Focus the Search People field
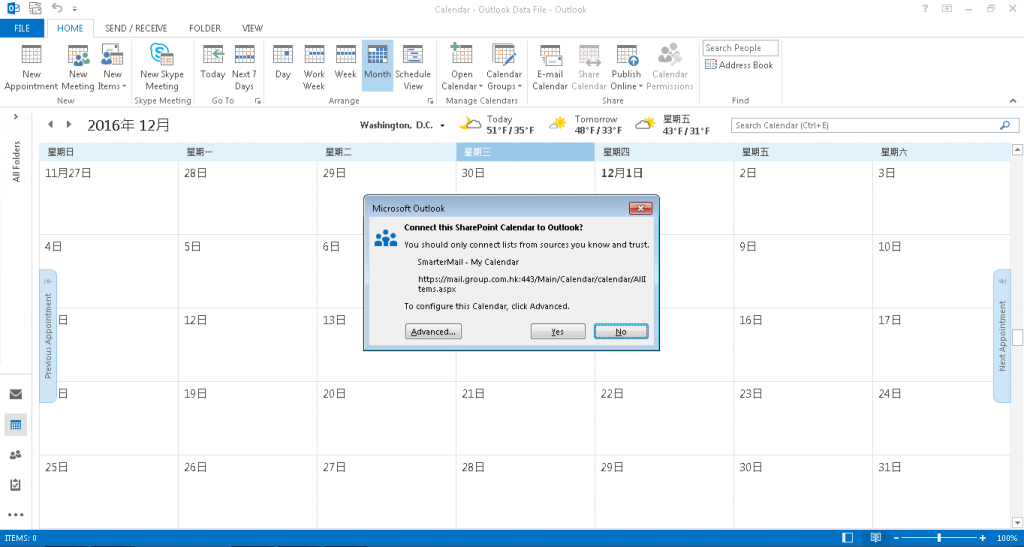Screen dimensions: 1024x547 741,48
